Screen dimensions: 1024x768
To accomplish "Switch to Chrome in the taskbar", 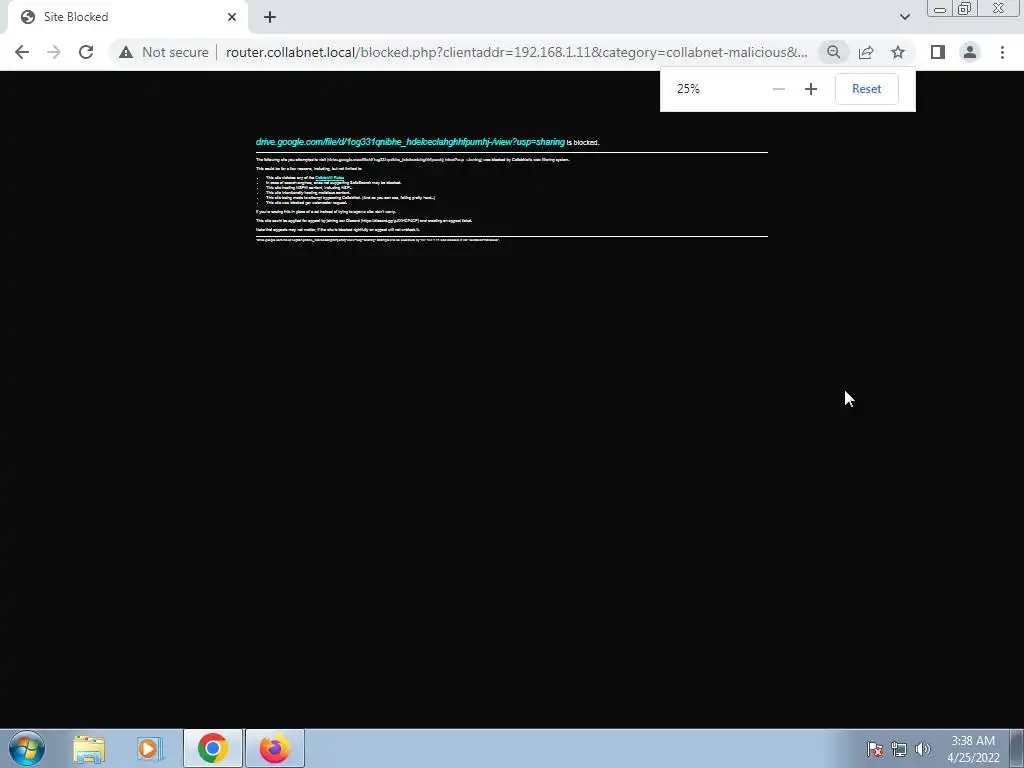I will [x=212, y=748].
